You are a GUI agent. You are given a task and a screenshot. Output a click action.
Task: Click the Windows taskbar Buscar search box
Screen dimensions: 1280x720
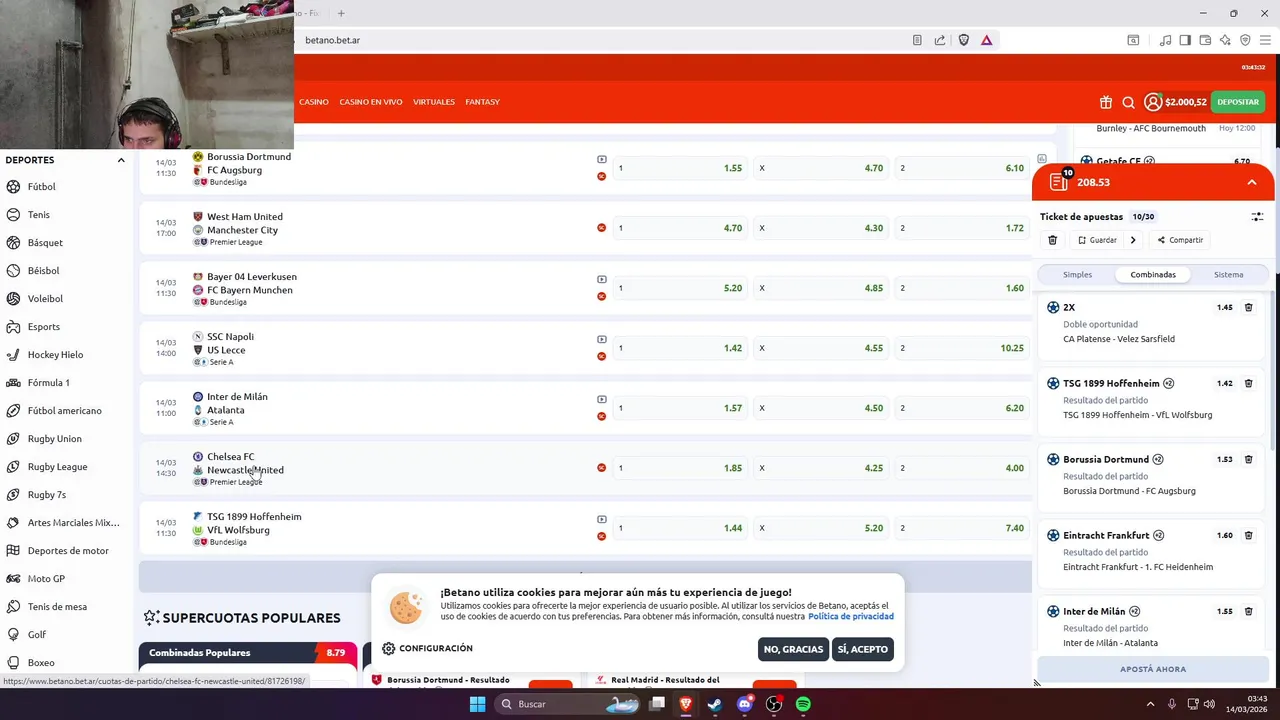coord(565,704)
